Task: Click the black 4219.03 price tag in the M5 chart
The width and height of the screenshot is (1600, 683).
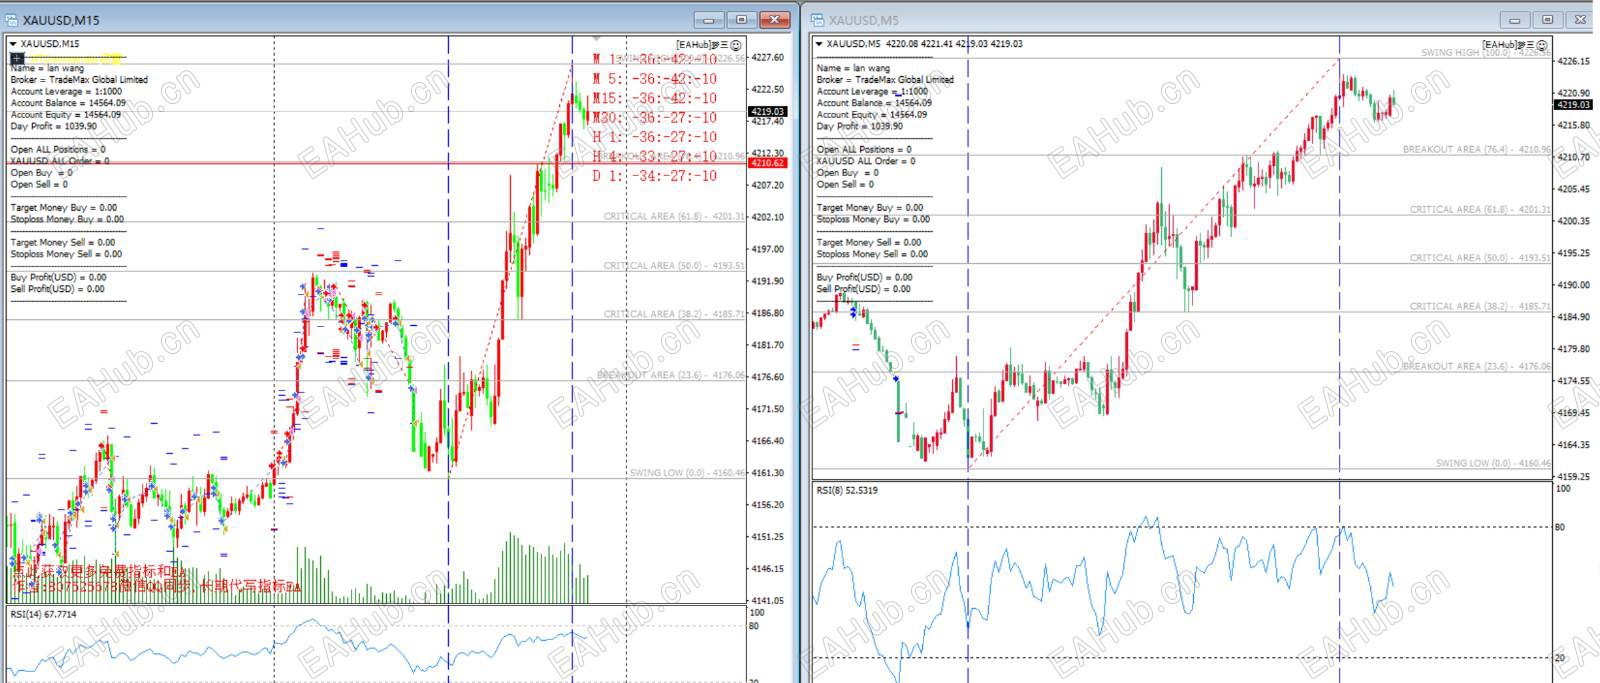Action: tap(1573, 104)
